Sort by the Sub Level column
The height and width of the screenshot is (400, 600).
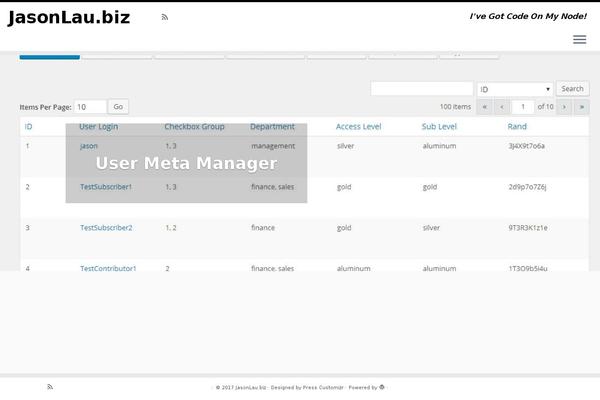439,127
